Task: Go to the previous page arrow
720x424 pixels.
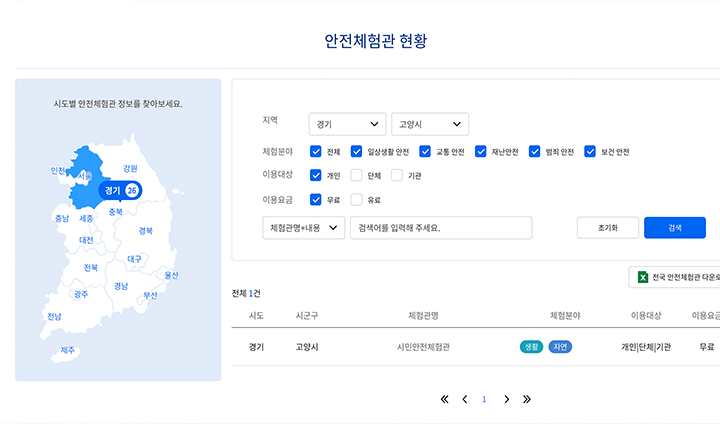Action: point(465,399)
